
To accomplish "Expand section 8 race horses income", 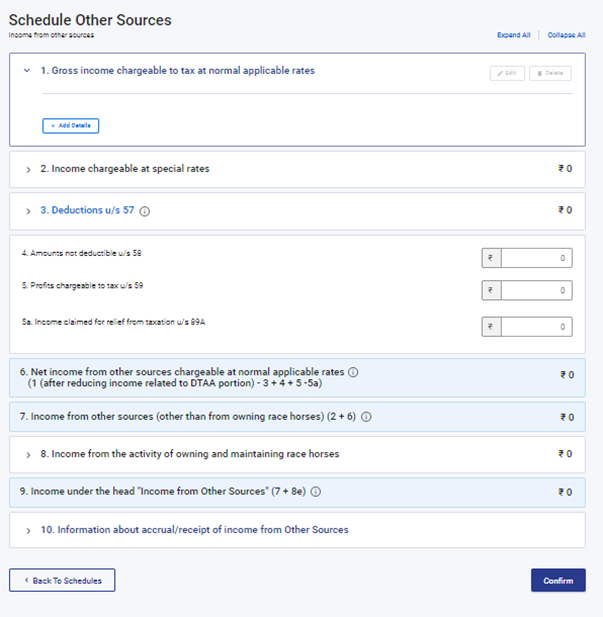I will pyautogui.click(x=28, y=454).
